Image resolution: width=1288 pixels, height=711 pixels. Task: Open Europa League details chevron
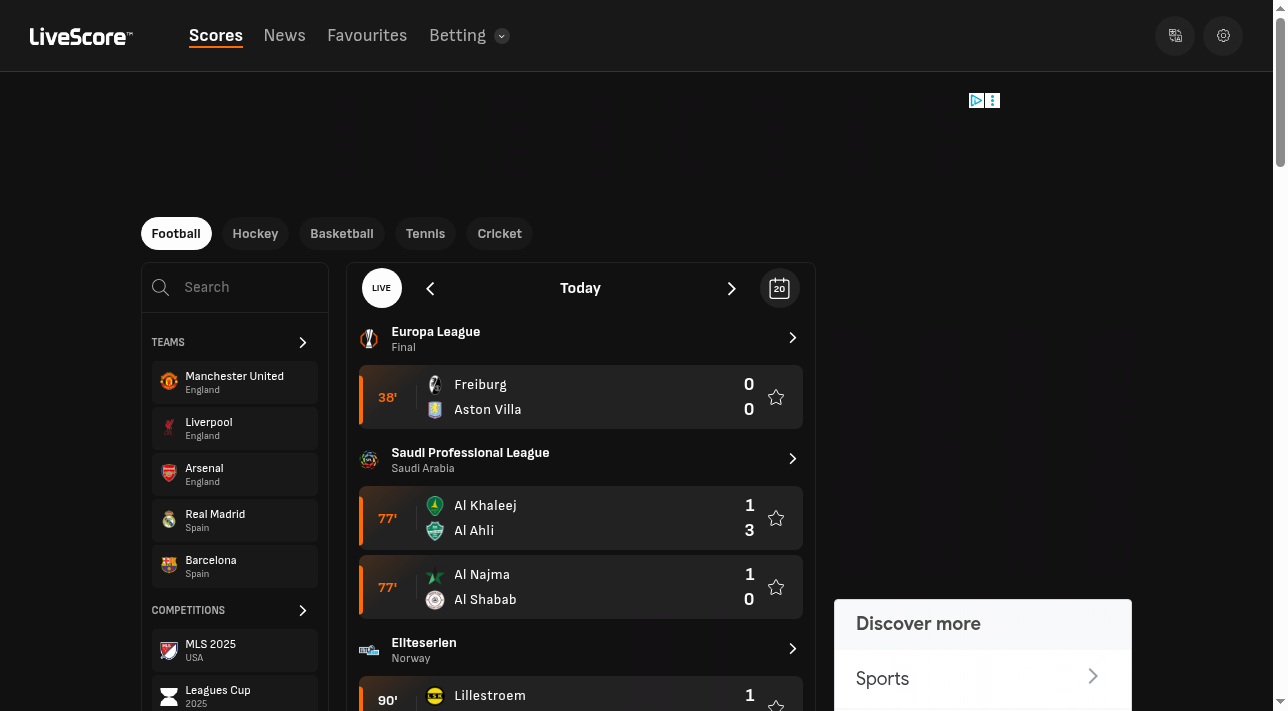(792, 338)
